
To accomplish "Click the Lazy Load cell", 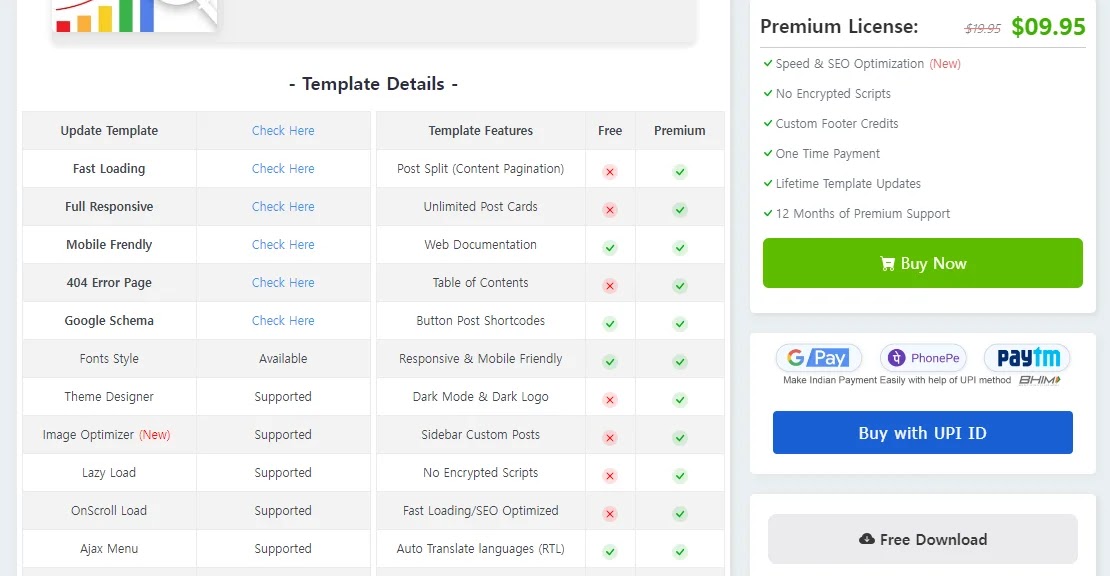I will click(x=109, y=473).
